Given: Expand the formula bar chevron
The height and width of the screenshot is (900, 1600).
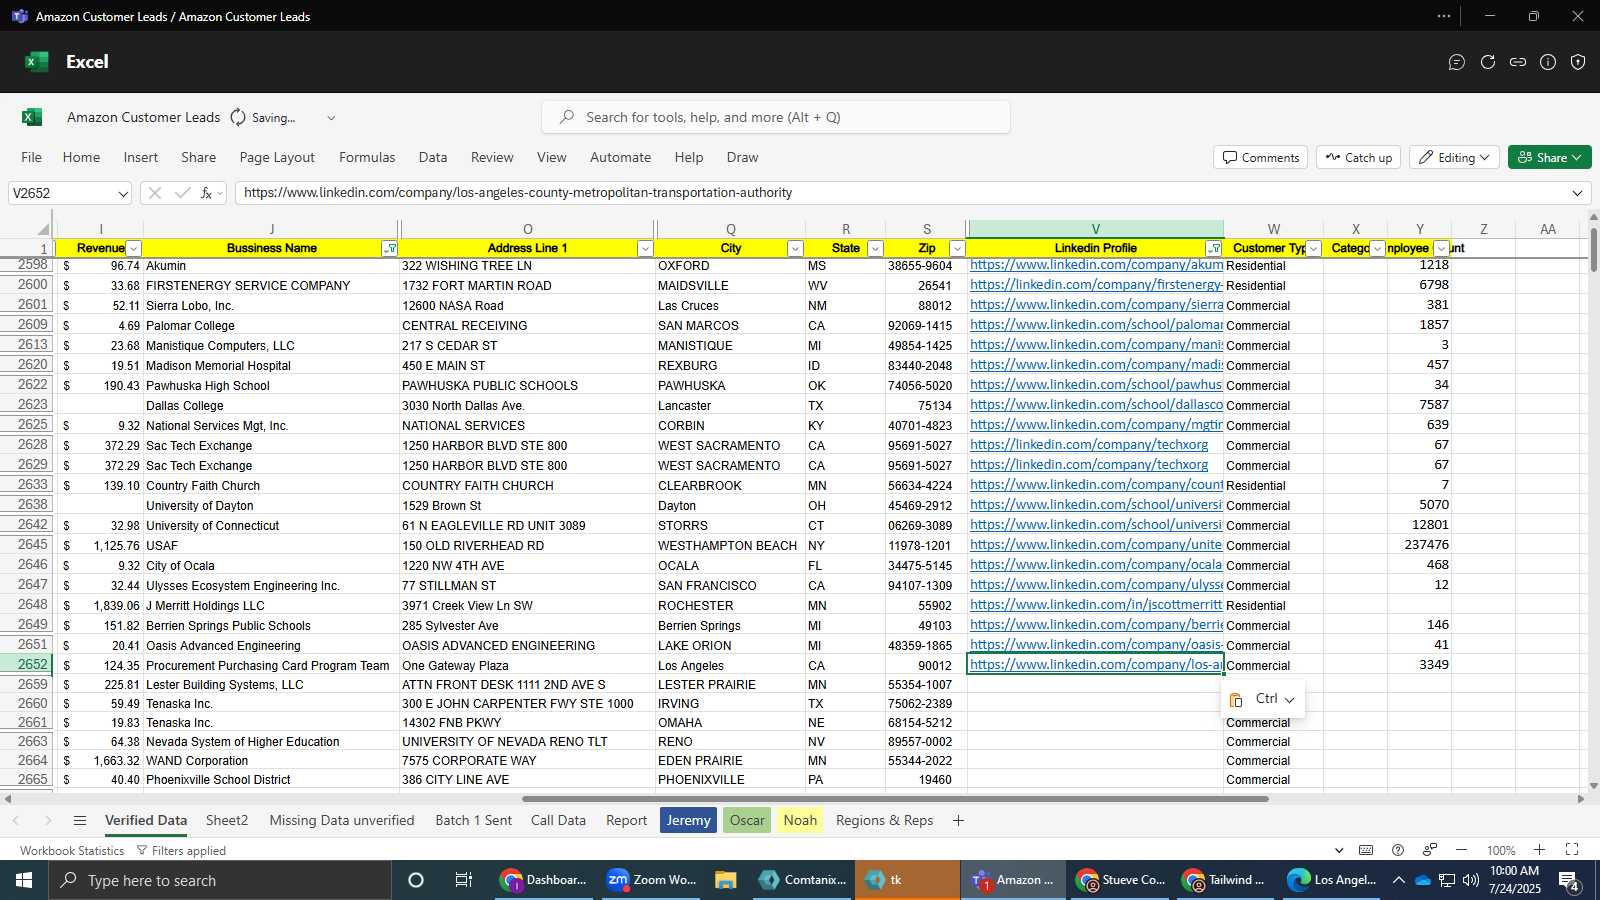Looking at the screenshot, I should 1578,193.
